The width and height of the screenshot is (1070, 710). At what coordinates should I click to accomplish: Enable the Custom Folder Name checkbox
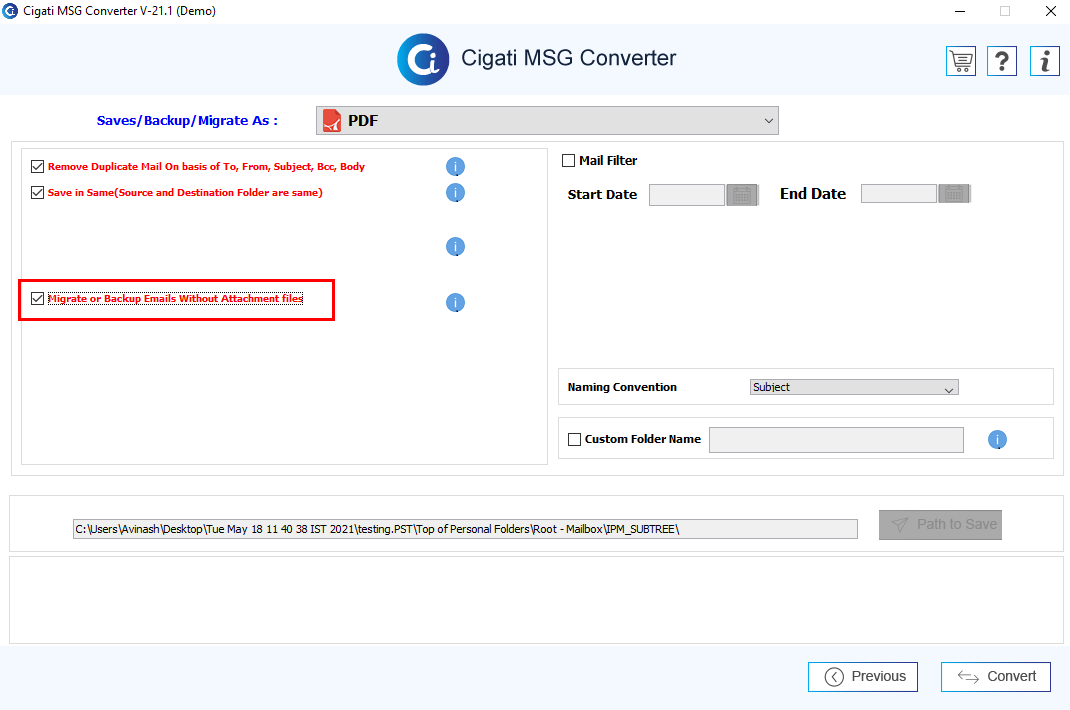tap(575, 440)
